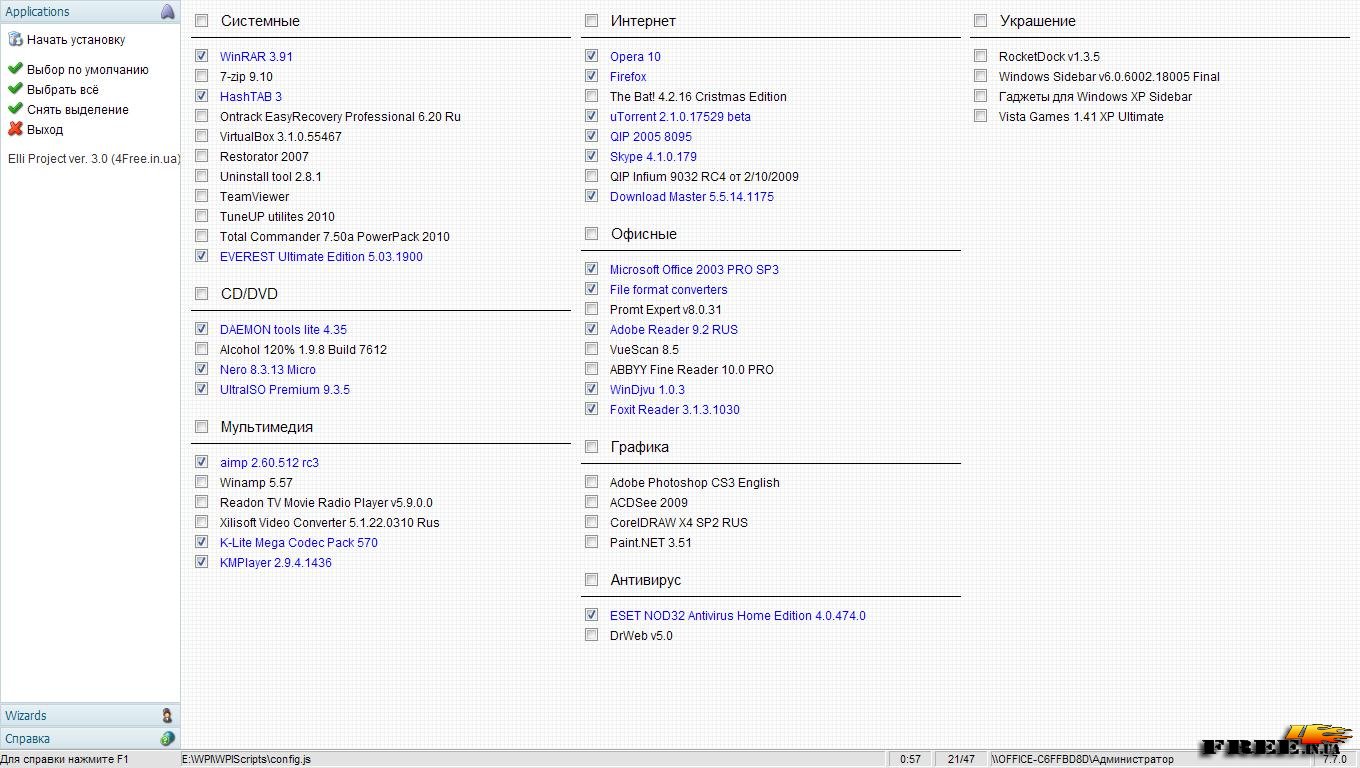Check Promt Expert v8.0.31
Image resolution: width=1360 pixels, height=768 pixels.
tap(592, 309)
